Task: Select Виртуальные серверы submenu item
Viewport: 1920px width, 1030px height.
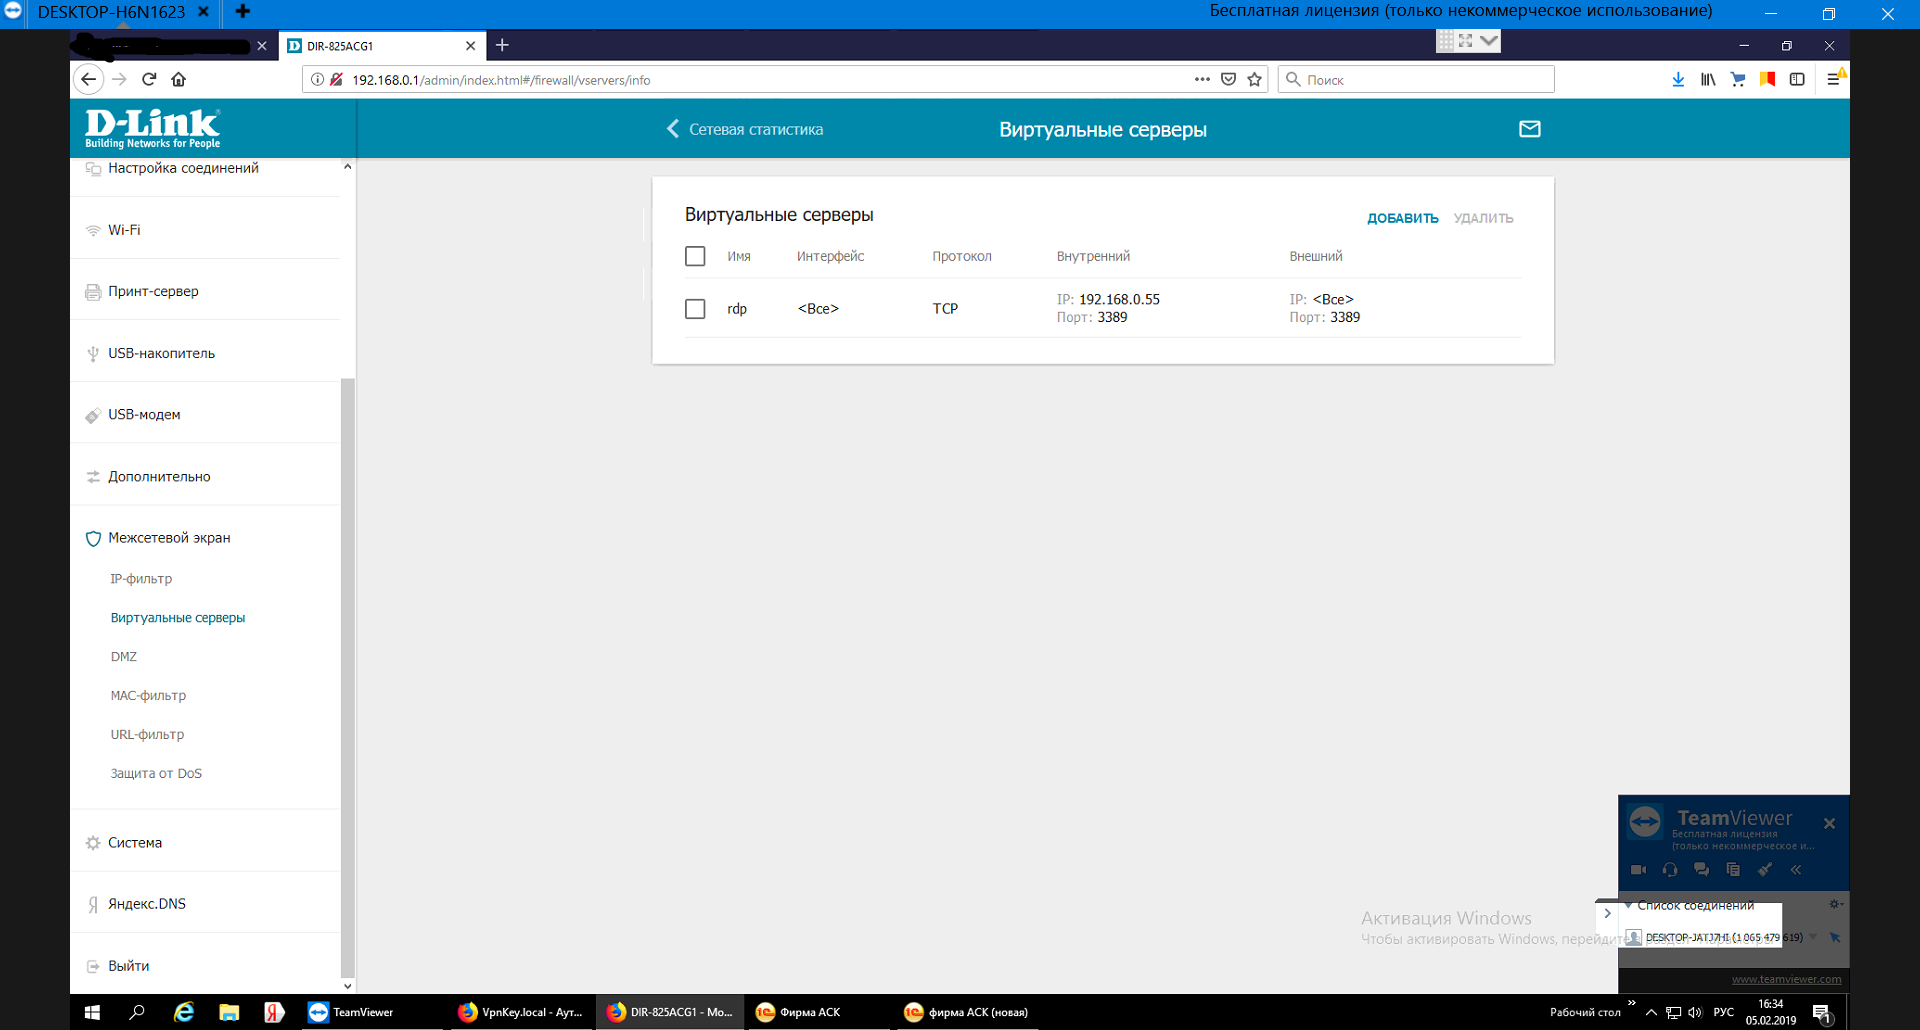Action: (x=178, y=618)
